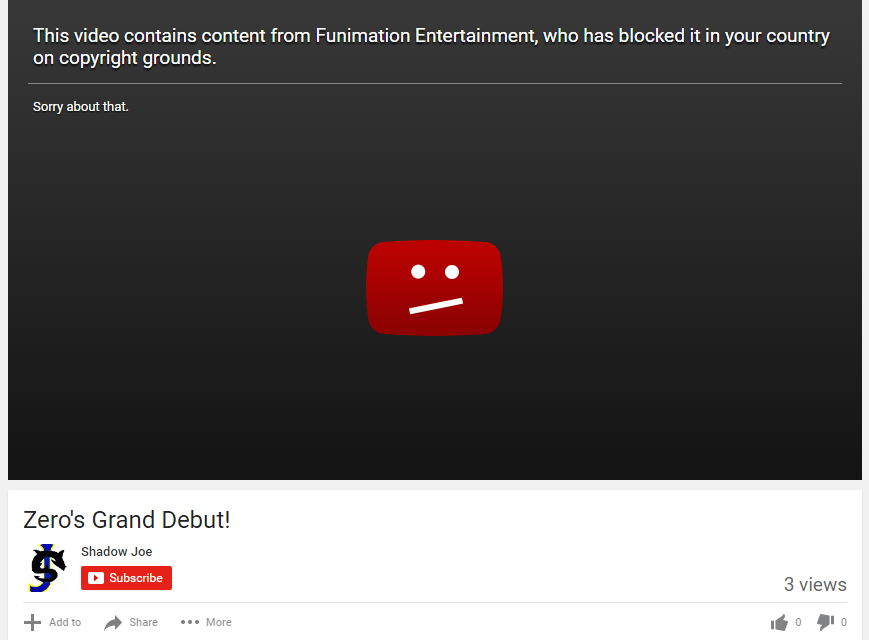
Task: Click the plus icon beside Add to
Action: point(32,622)
